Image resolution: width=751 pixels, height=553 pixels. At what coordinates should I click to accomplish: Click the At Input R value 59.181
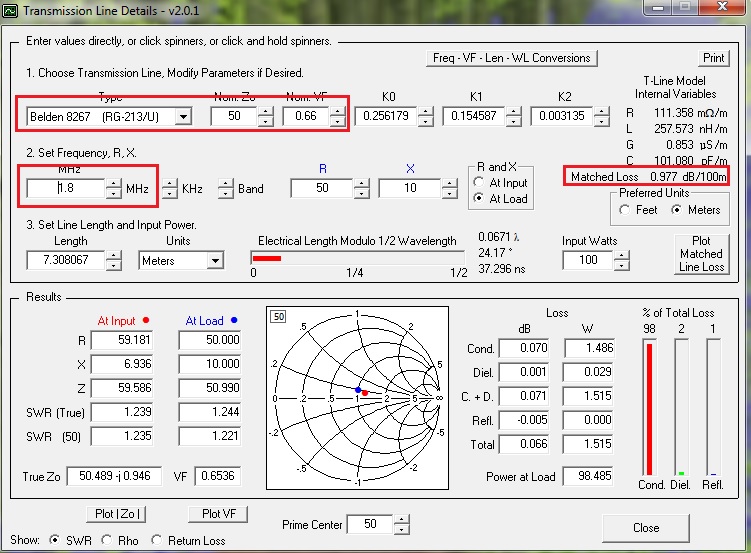(122, 340)
